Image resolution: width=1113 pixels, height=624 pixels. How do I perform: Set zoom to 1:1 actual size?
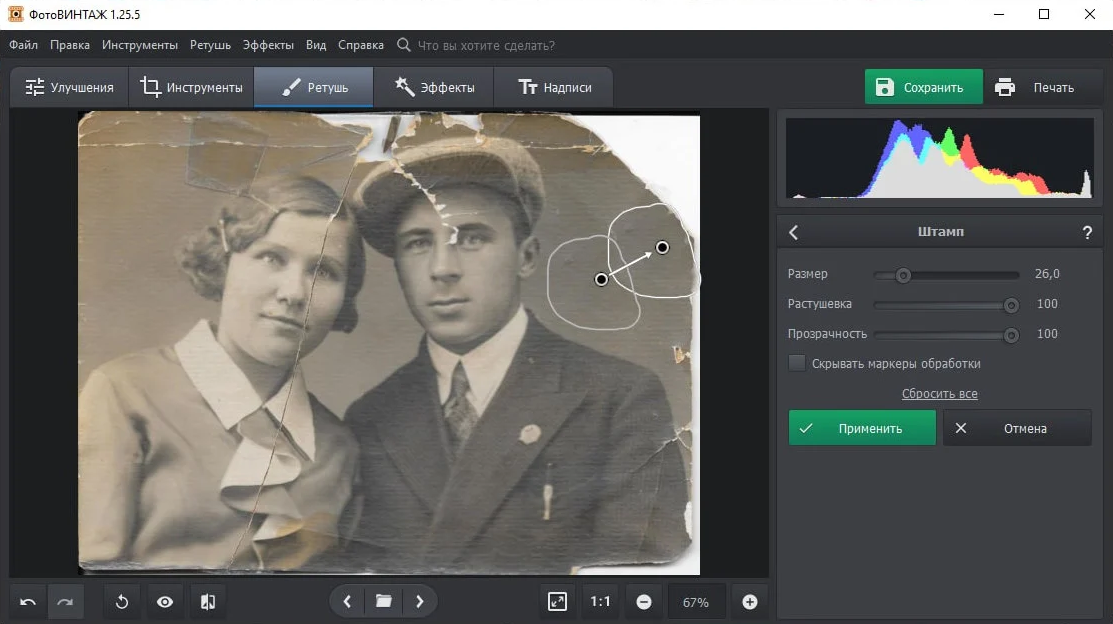point(600,601)
